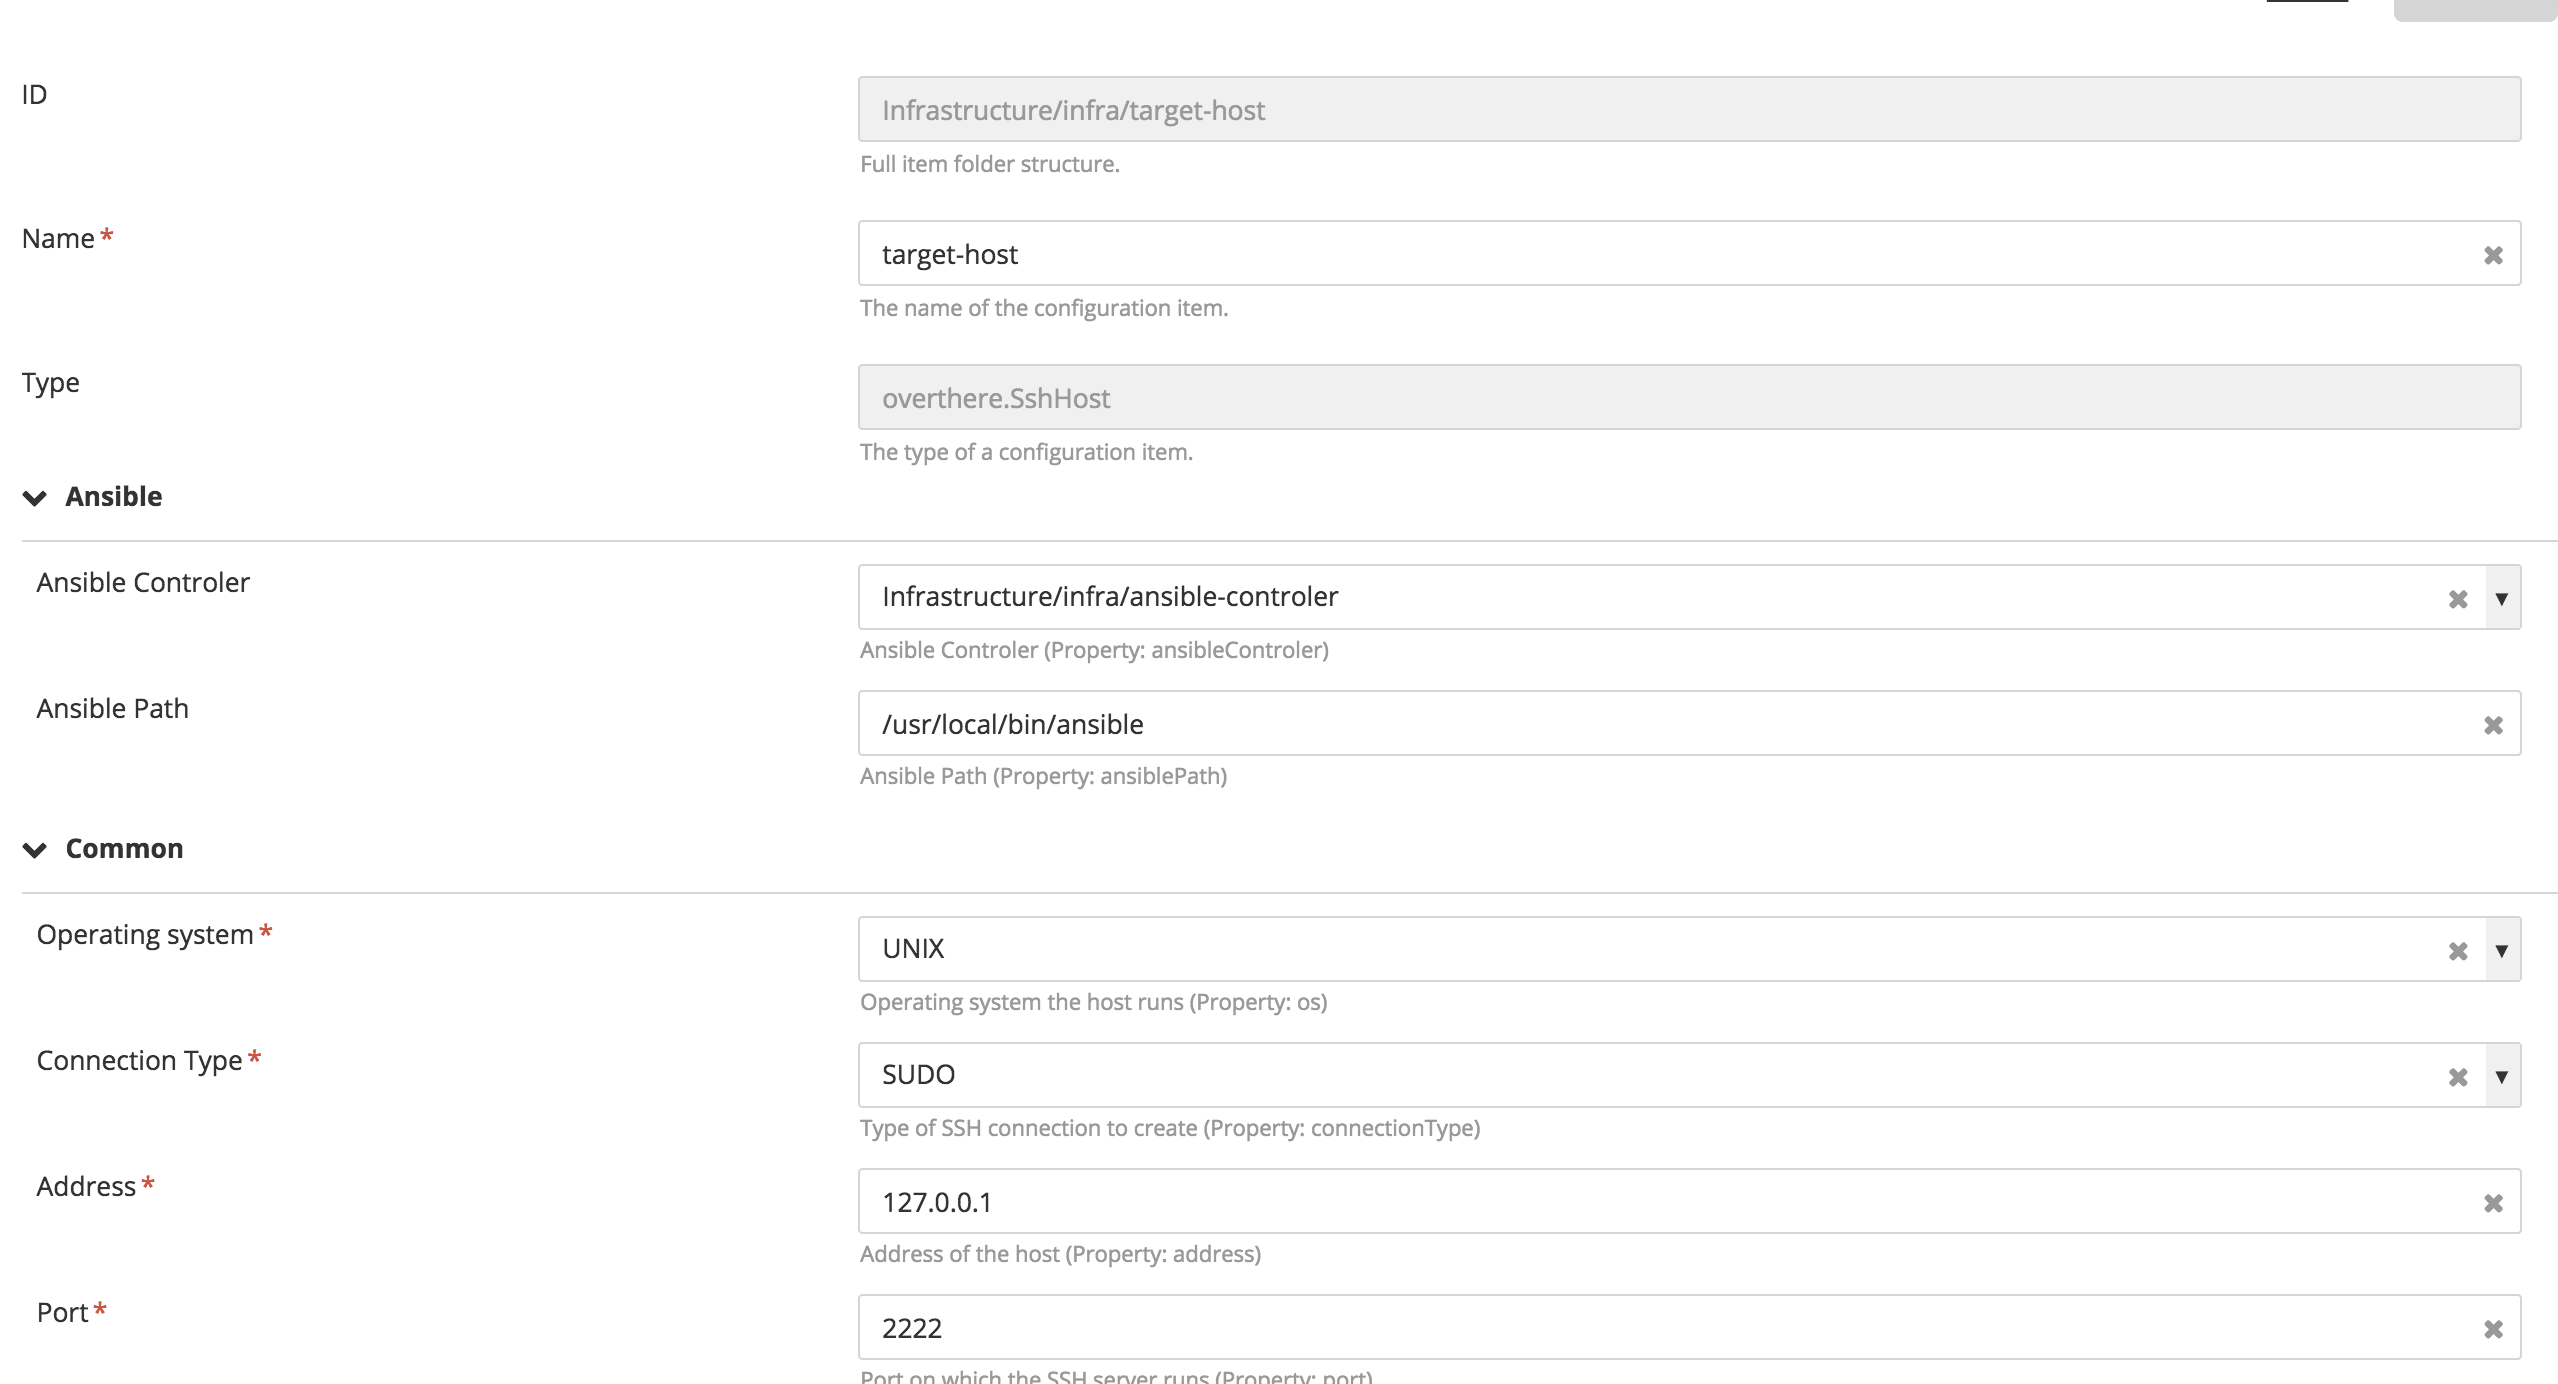Click into the Name input field

tap(1600, 254)
